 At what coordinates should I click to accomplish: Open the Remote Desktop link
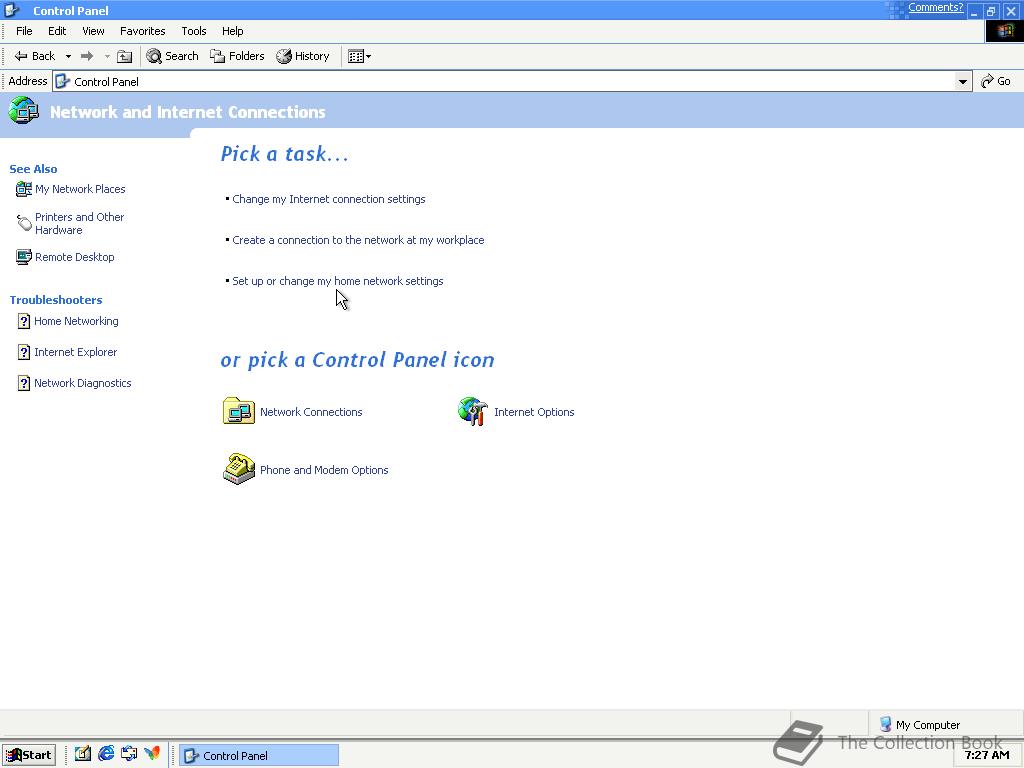point(74,257)
